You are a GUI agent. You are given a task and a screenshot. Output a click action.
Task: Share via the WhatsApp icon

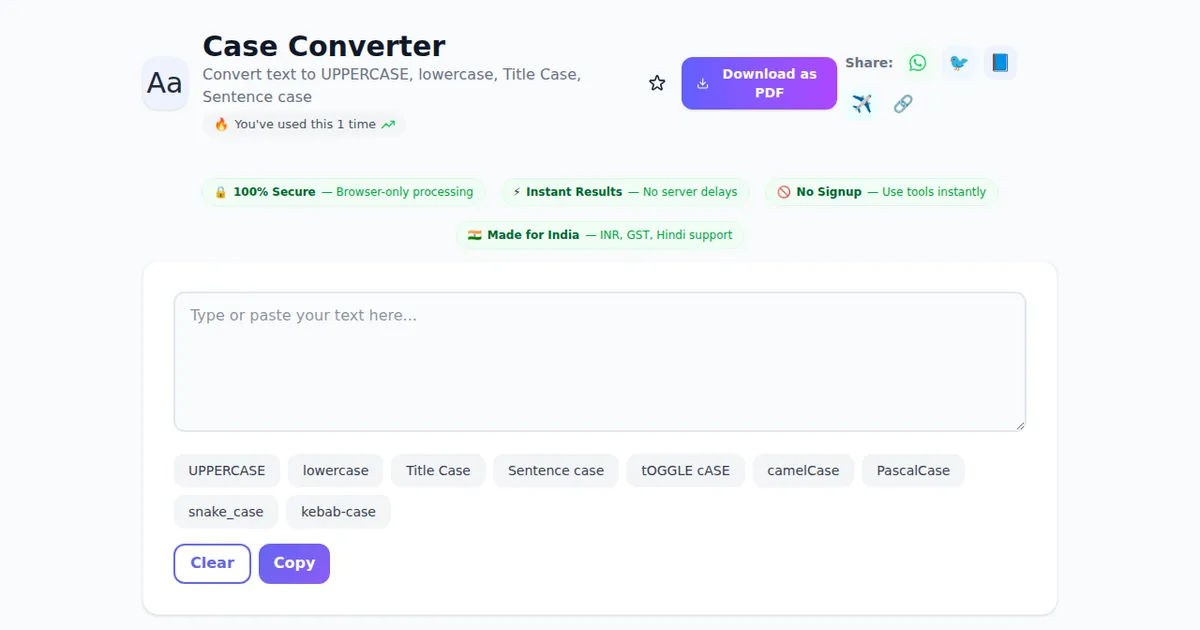coord(917,63)
